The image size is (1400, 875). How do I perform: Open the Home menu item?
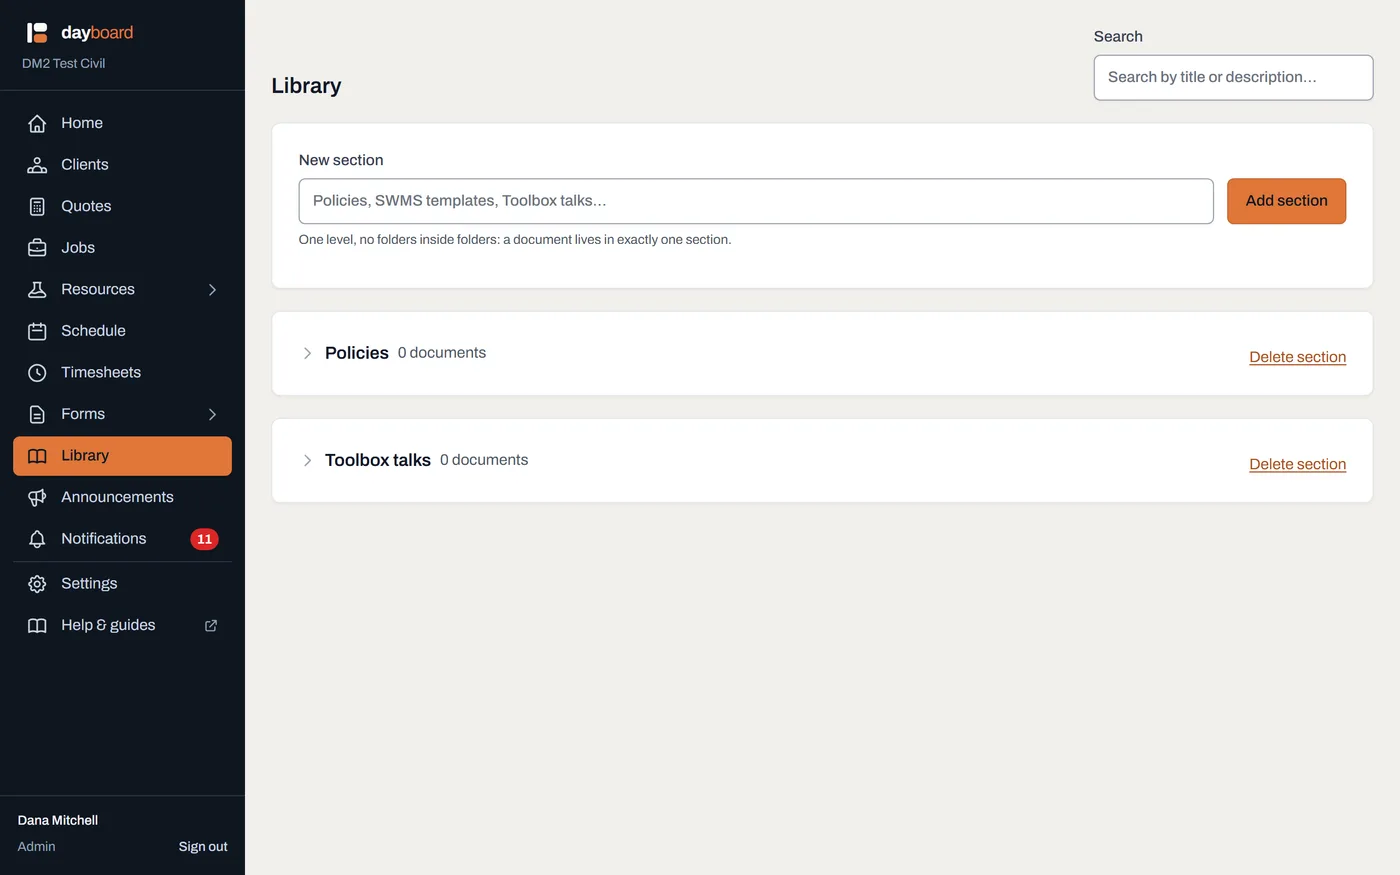click(122, 123)
